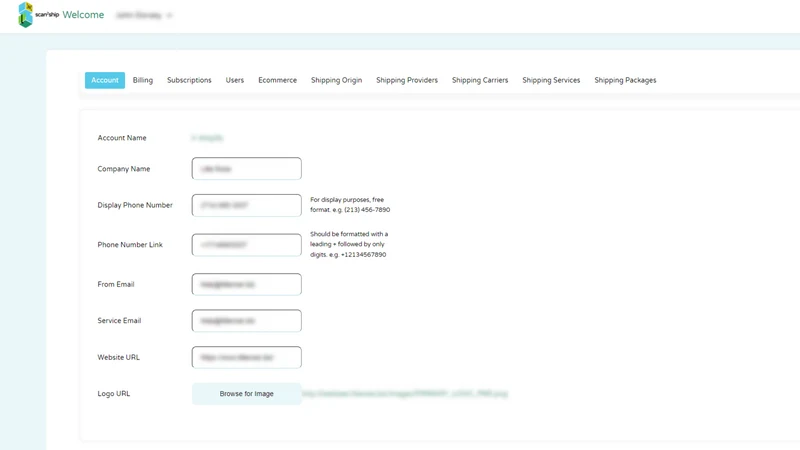Screen dimensions: 800x450
Task: Go to Shipping Services tab
Action: tap(551, 80)
